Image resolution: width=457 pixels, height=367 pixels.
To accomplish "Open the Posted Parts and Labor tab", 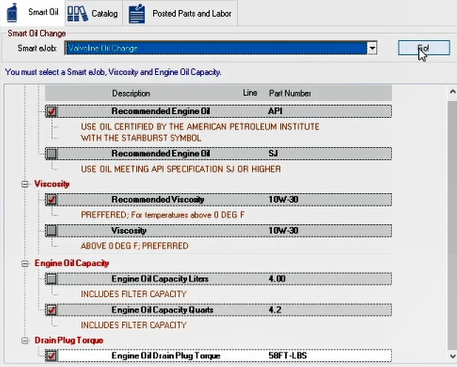I will click(180, 13).
